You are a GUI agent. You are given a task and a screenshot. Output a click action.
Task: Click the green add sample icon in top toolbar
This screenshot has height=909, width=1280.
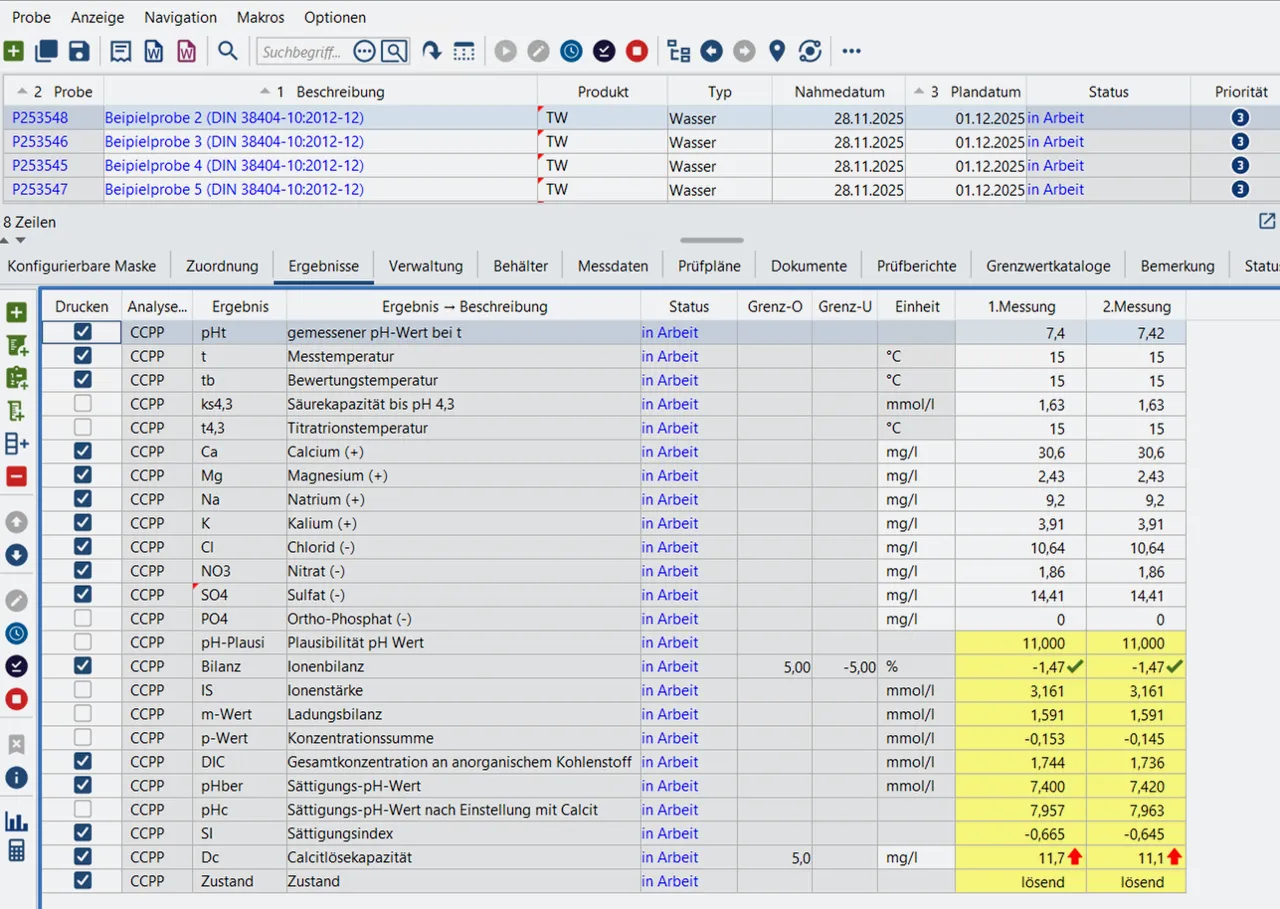click(14, 51)
